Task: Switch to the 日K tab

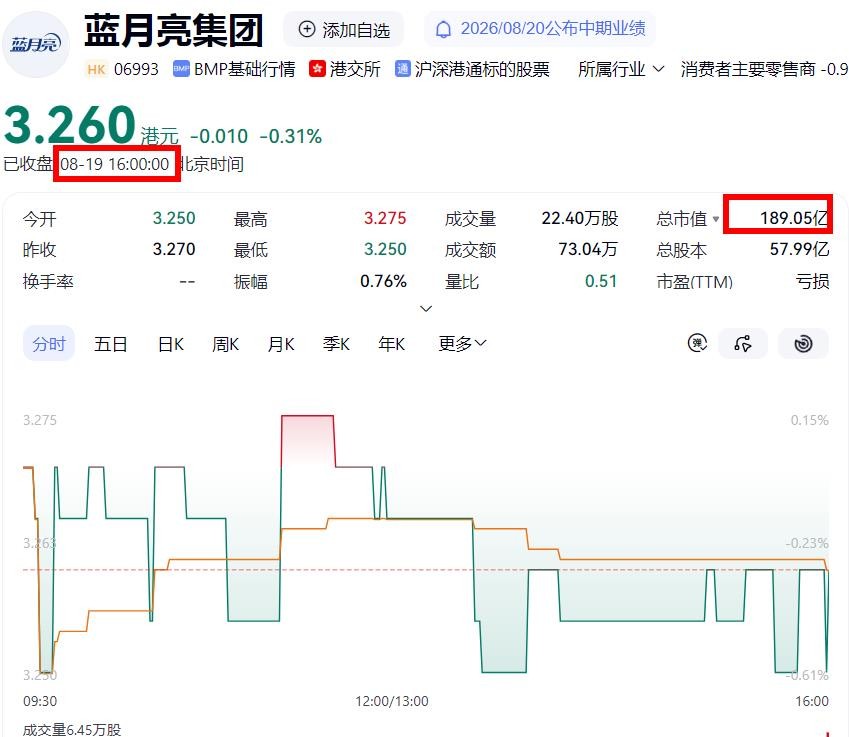Action: click(171, 344)
